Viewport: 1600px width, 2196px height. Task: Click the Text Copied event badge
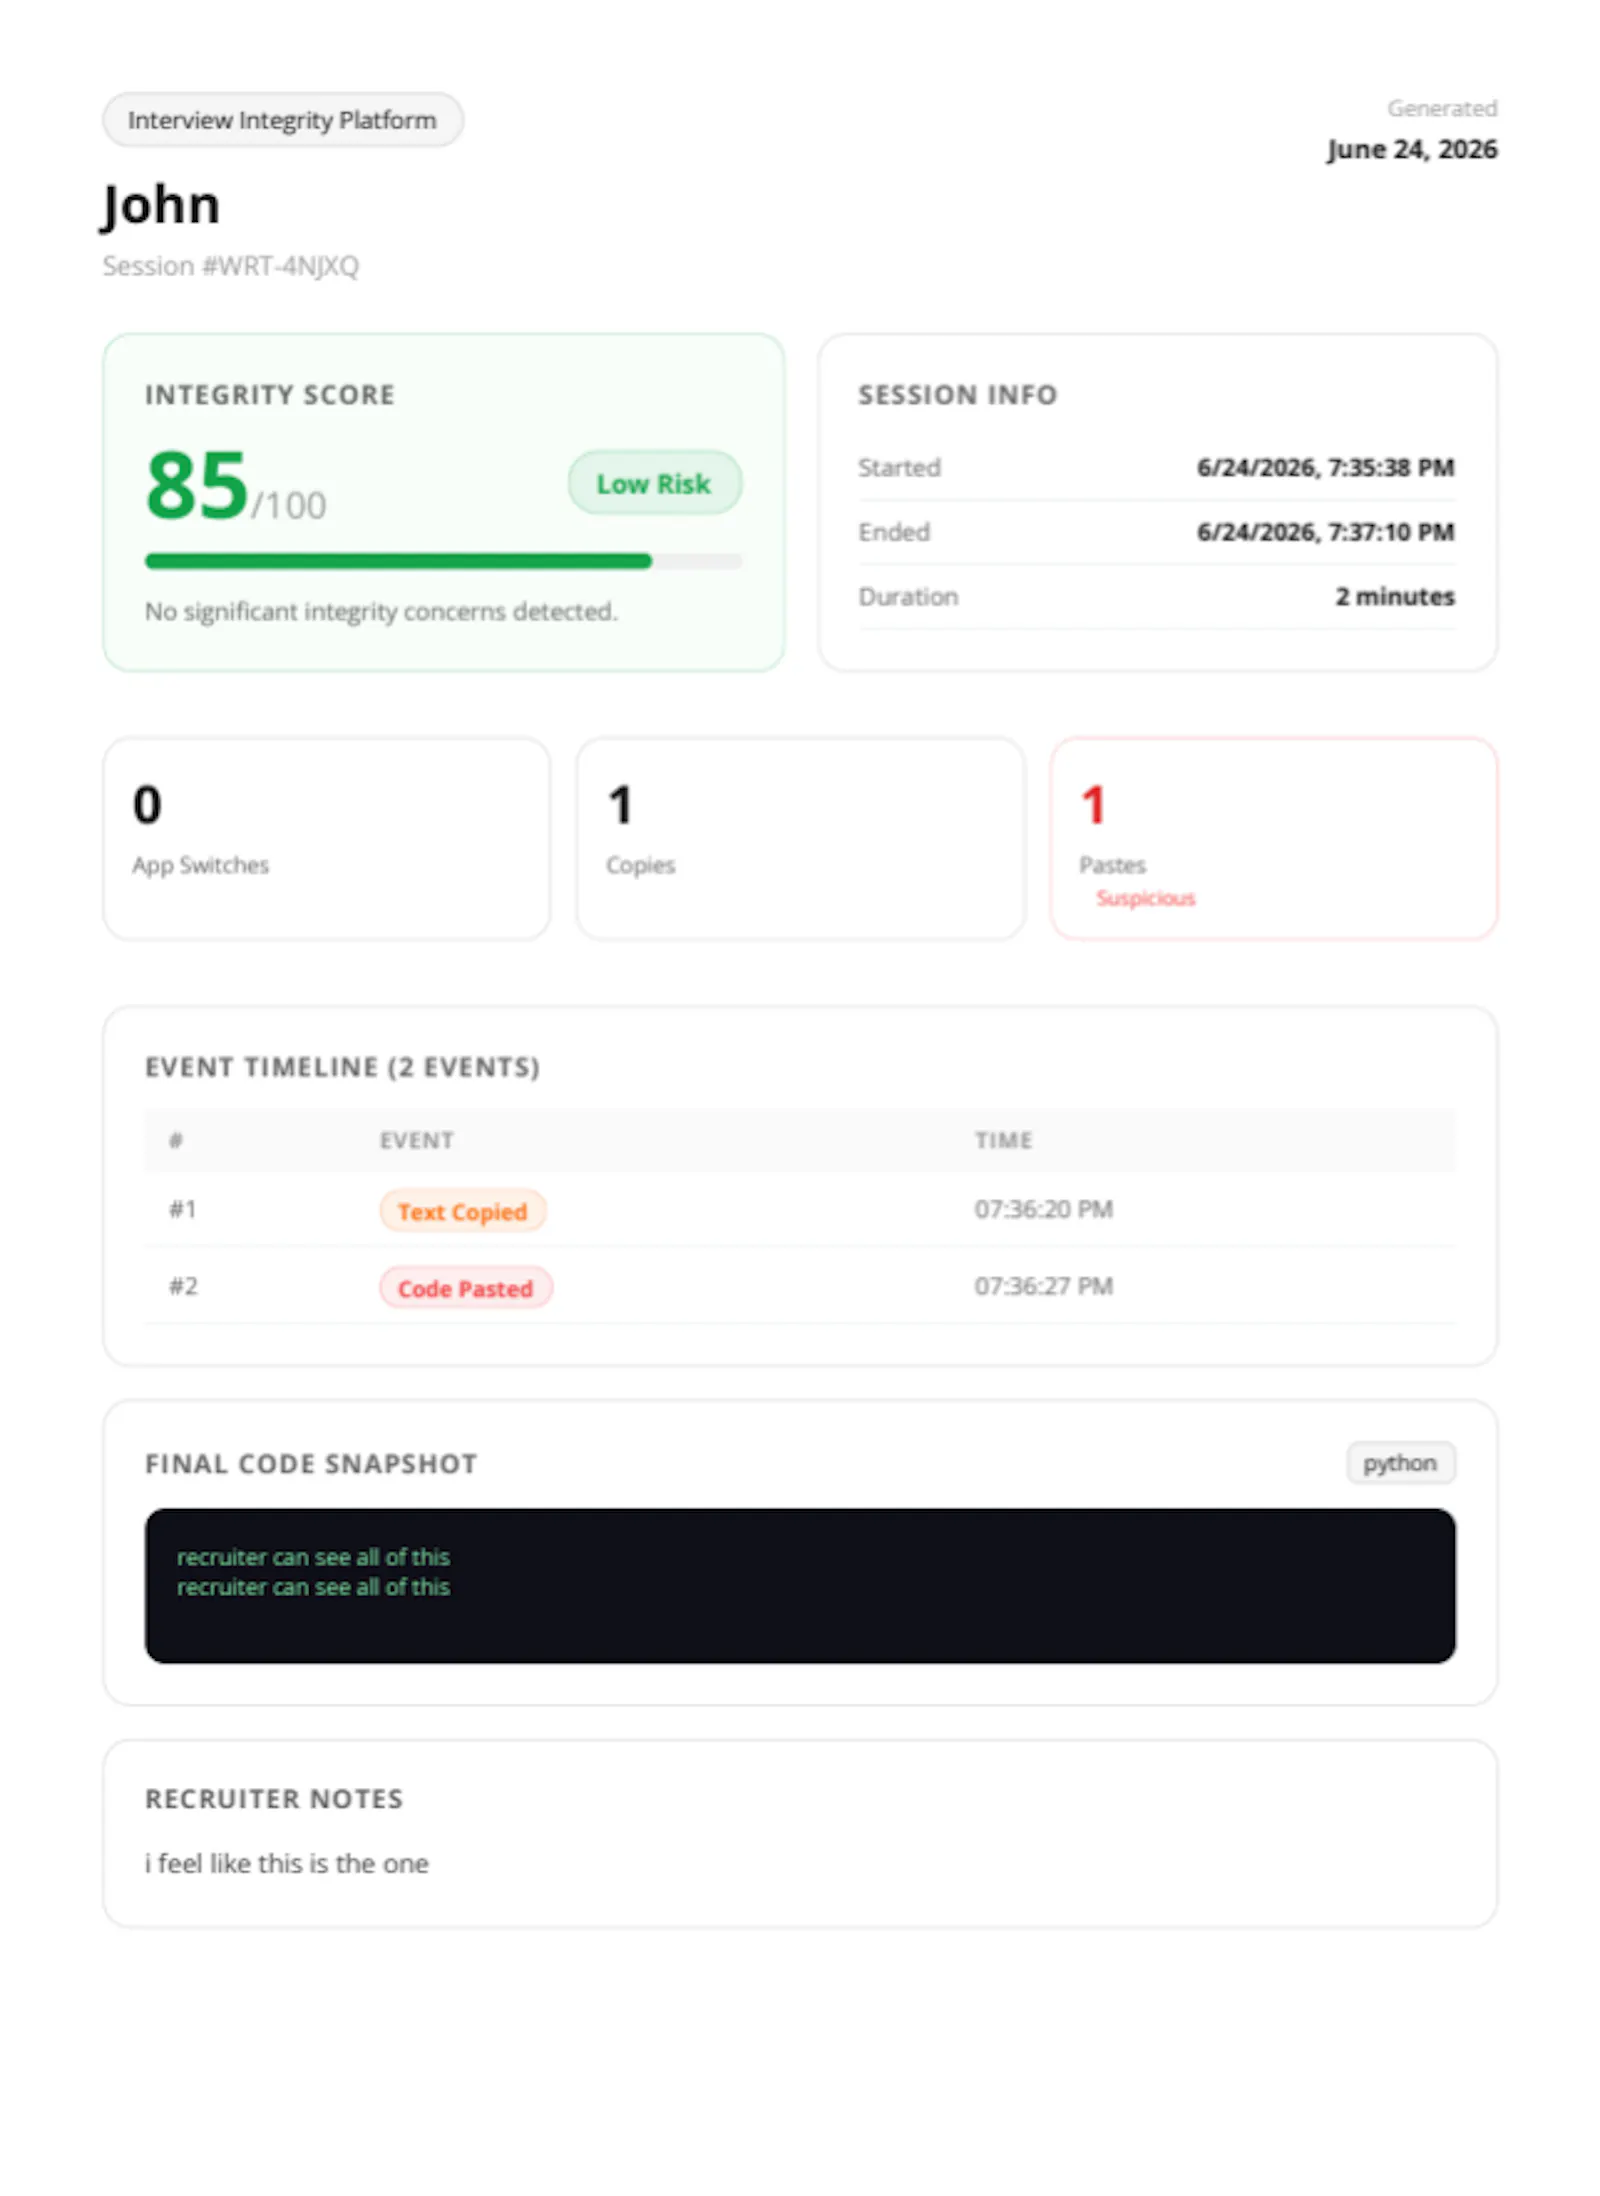[462, 1211]
